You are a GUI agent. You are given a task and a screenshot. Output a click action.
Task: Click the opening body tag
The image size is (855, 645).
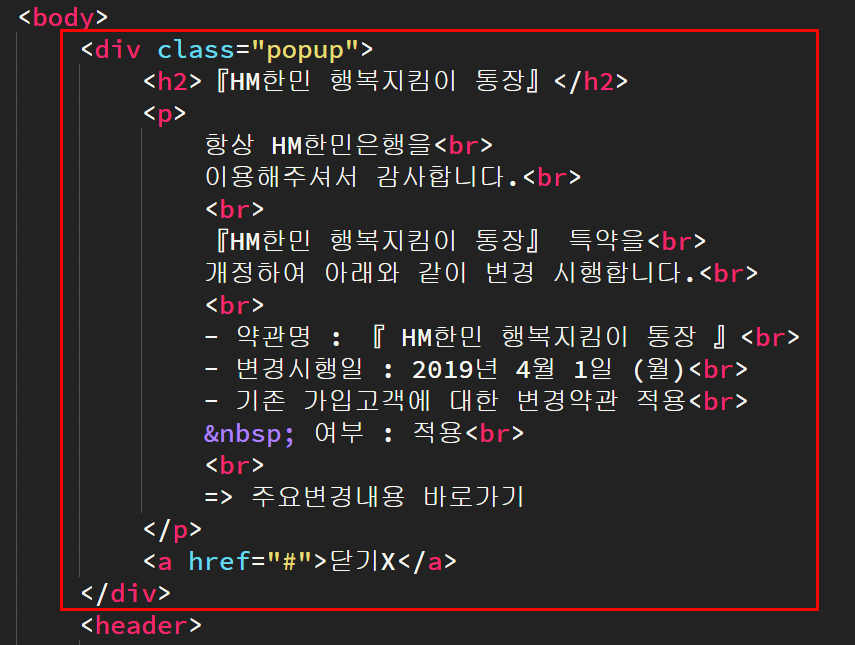point(63,17)
